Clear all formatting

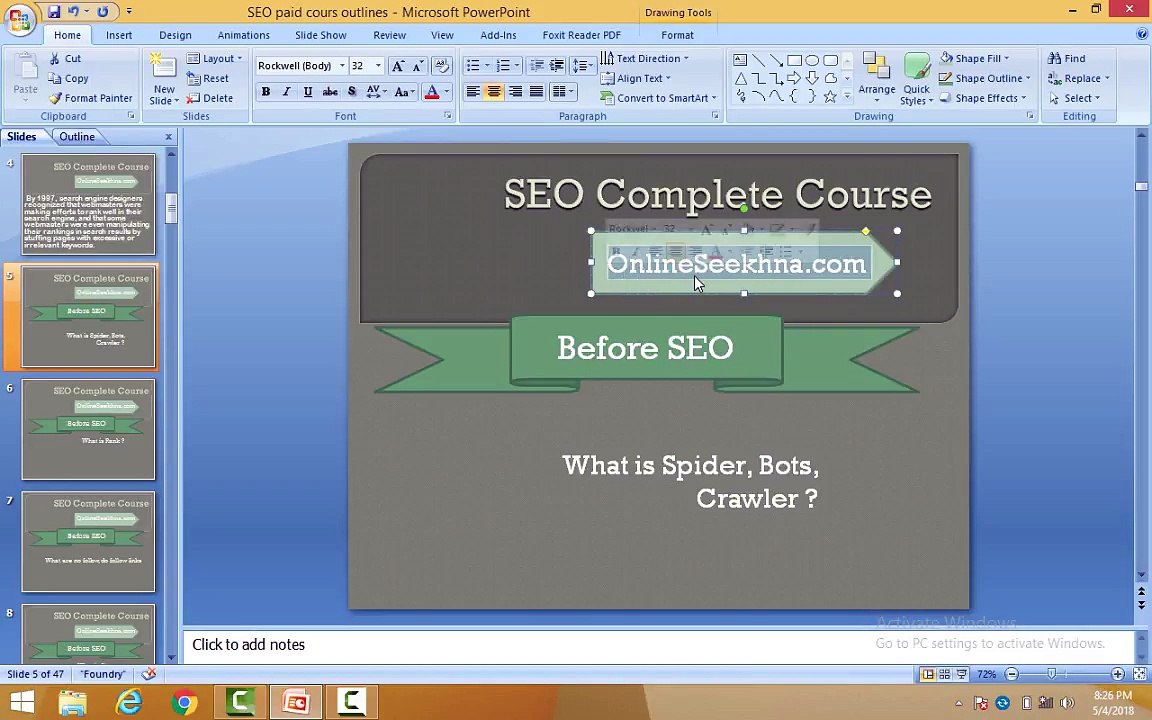[442, 65]
